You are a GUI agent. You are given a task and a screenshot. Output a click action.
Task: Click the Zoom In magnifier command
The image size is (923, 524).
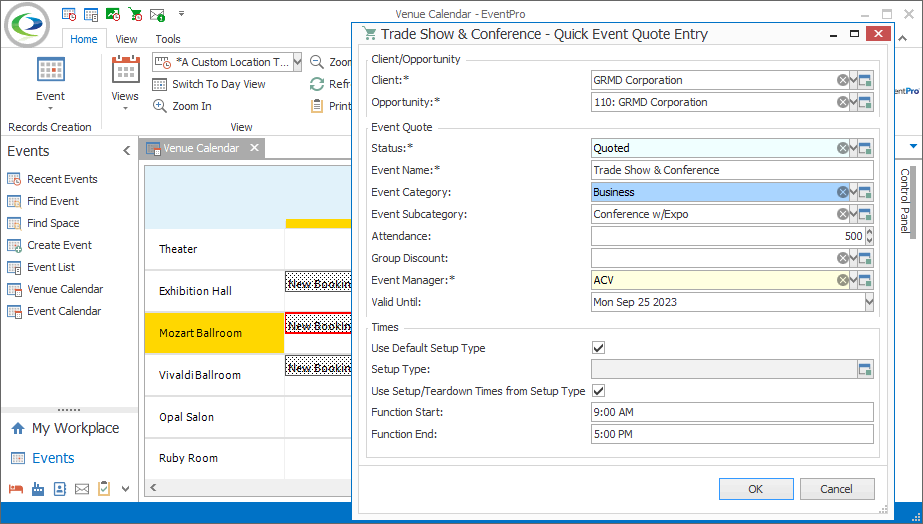point(182,106)
